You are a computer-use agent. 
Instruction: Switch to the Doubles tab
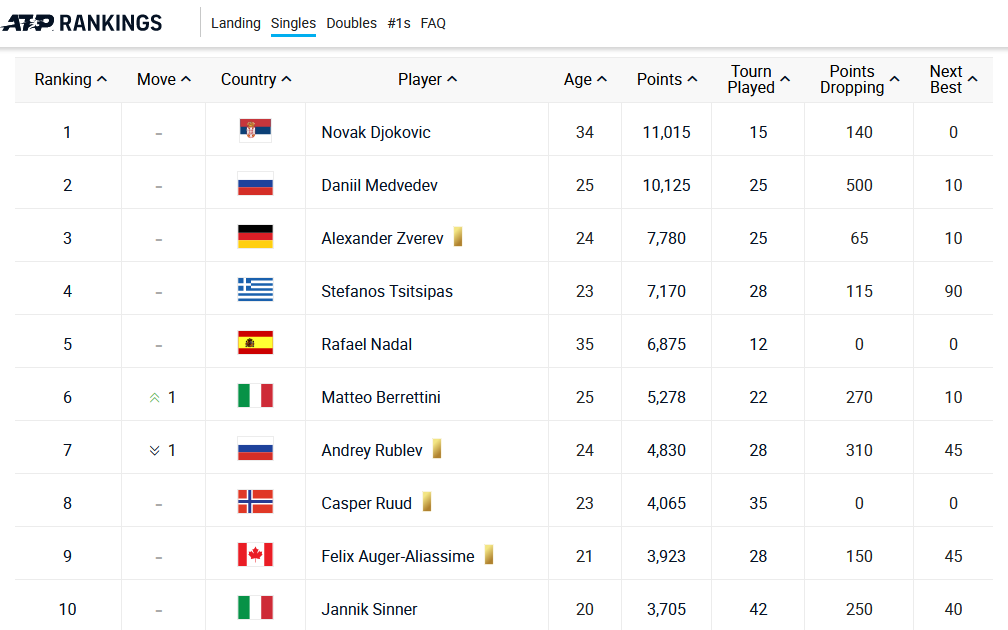tap(352, 23)
